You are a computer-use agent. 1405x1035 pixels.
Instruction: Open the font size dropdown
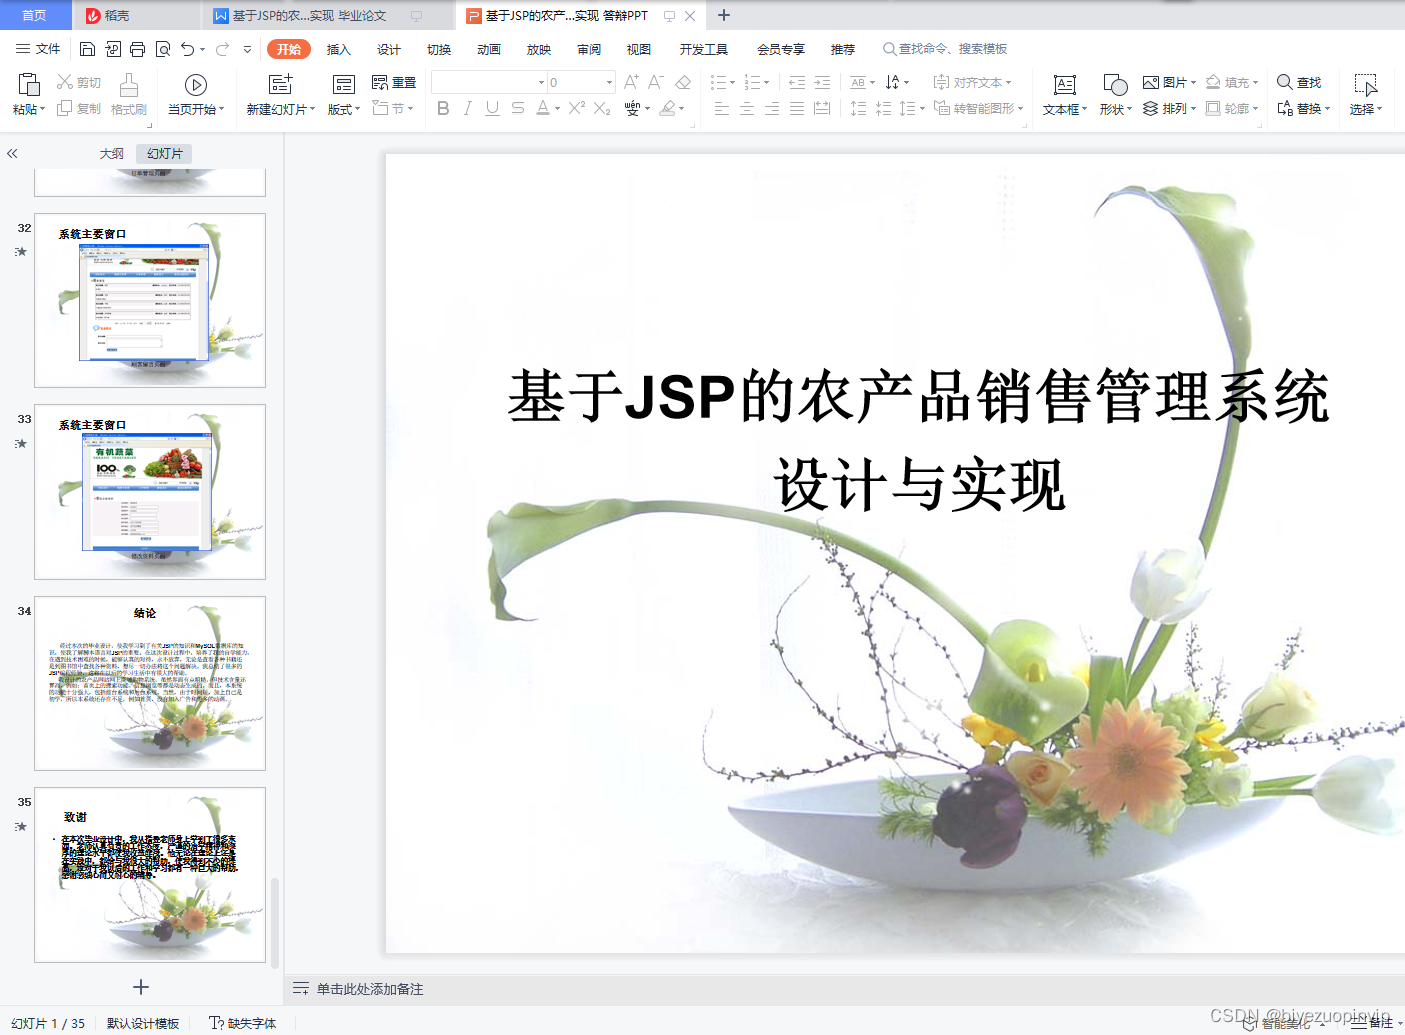click(x=609, y=82)
